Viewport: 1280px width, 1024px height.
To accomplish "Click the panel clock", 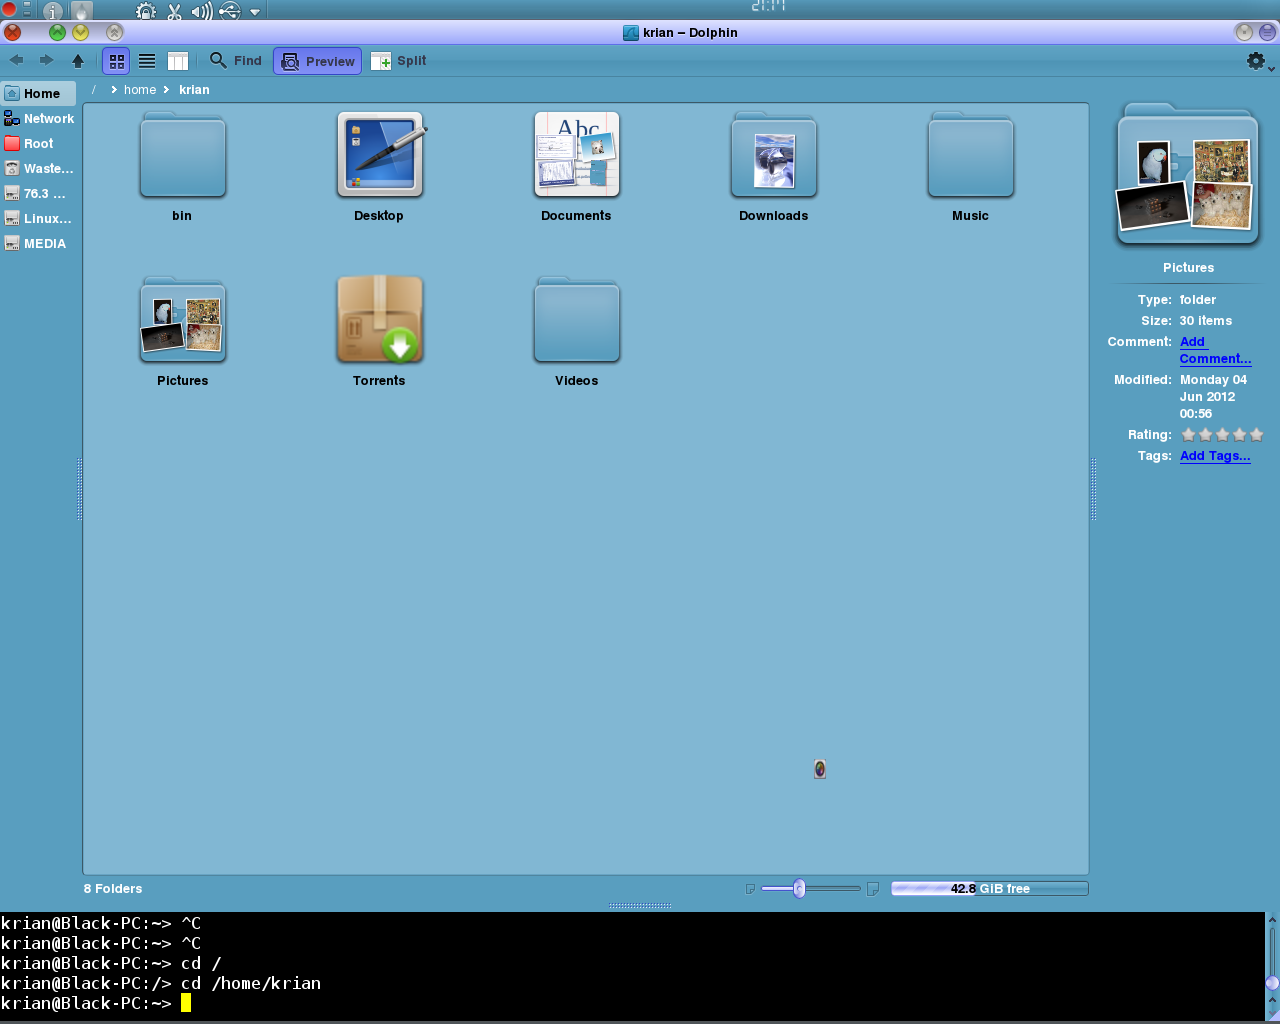I will pyautogui.click(x=768, y=6).
